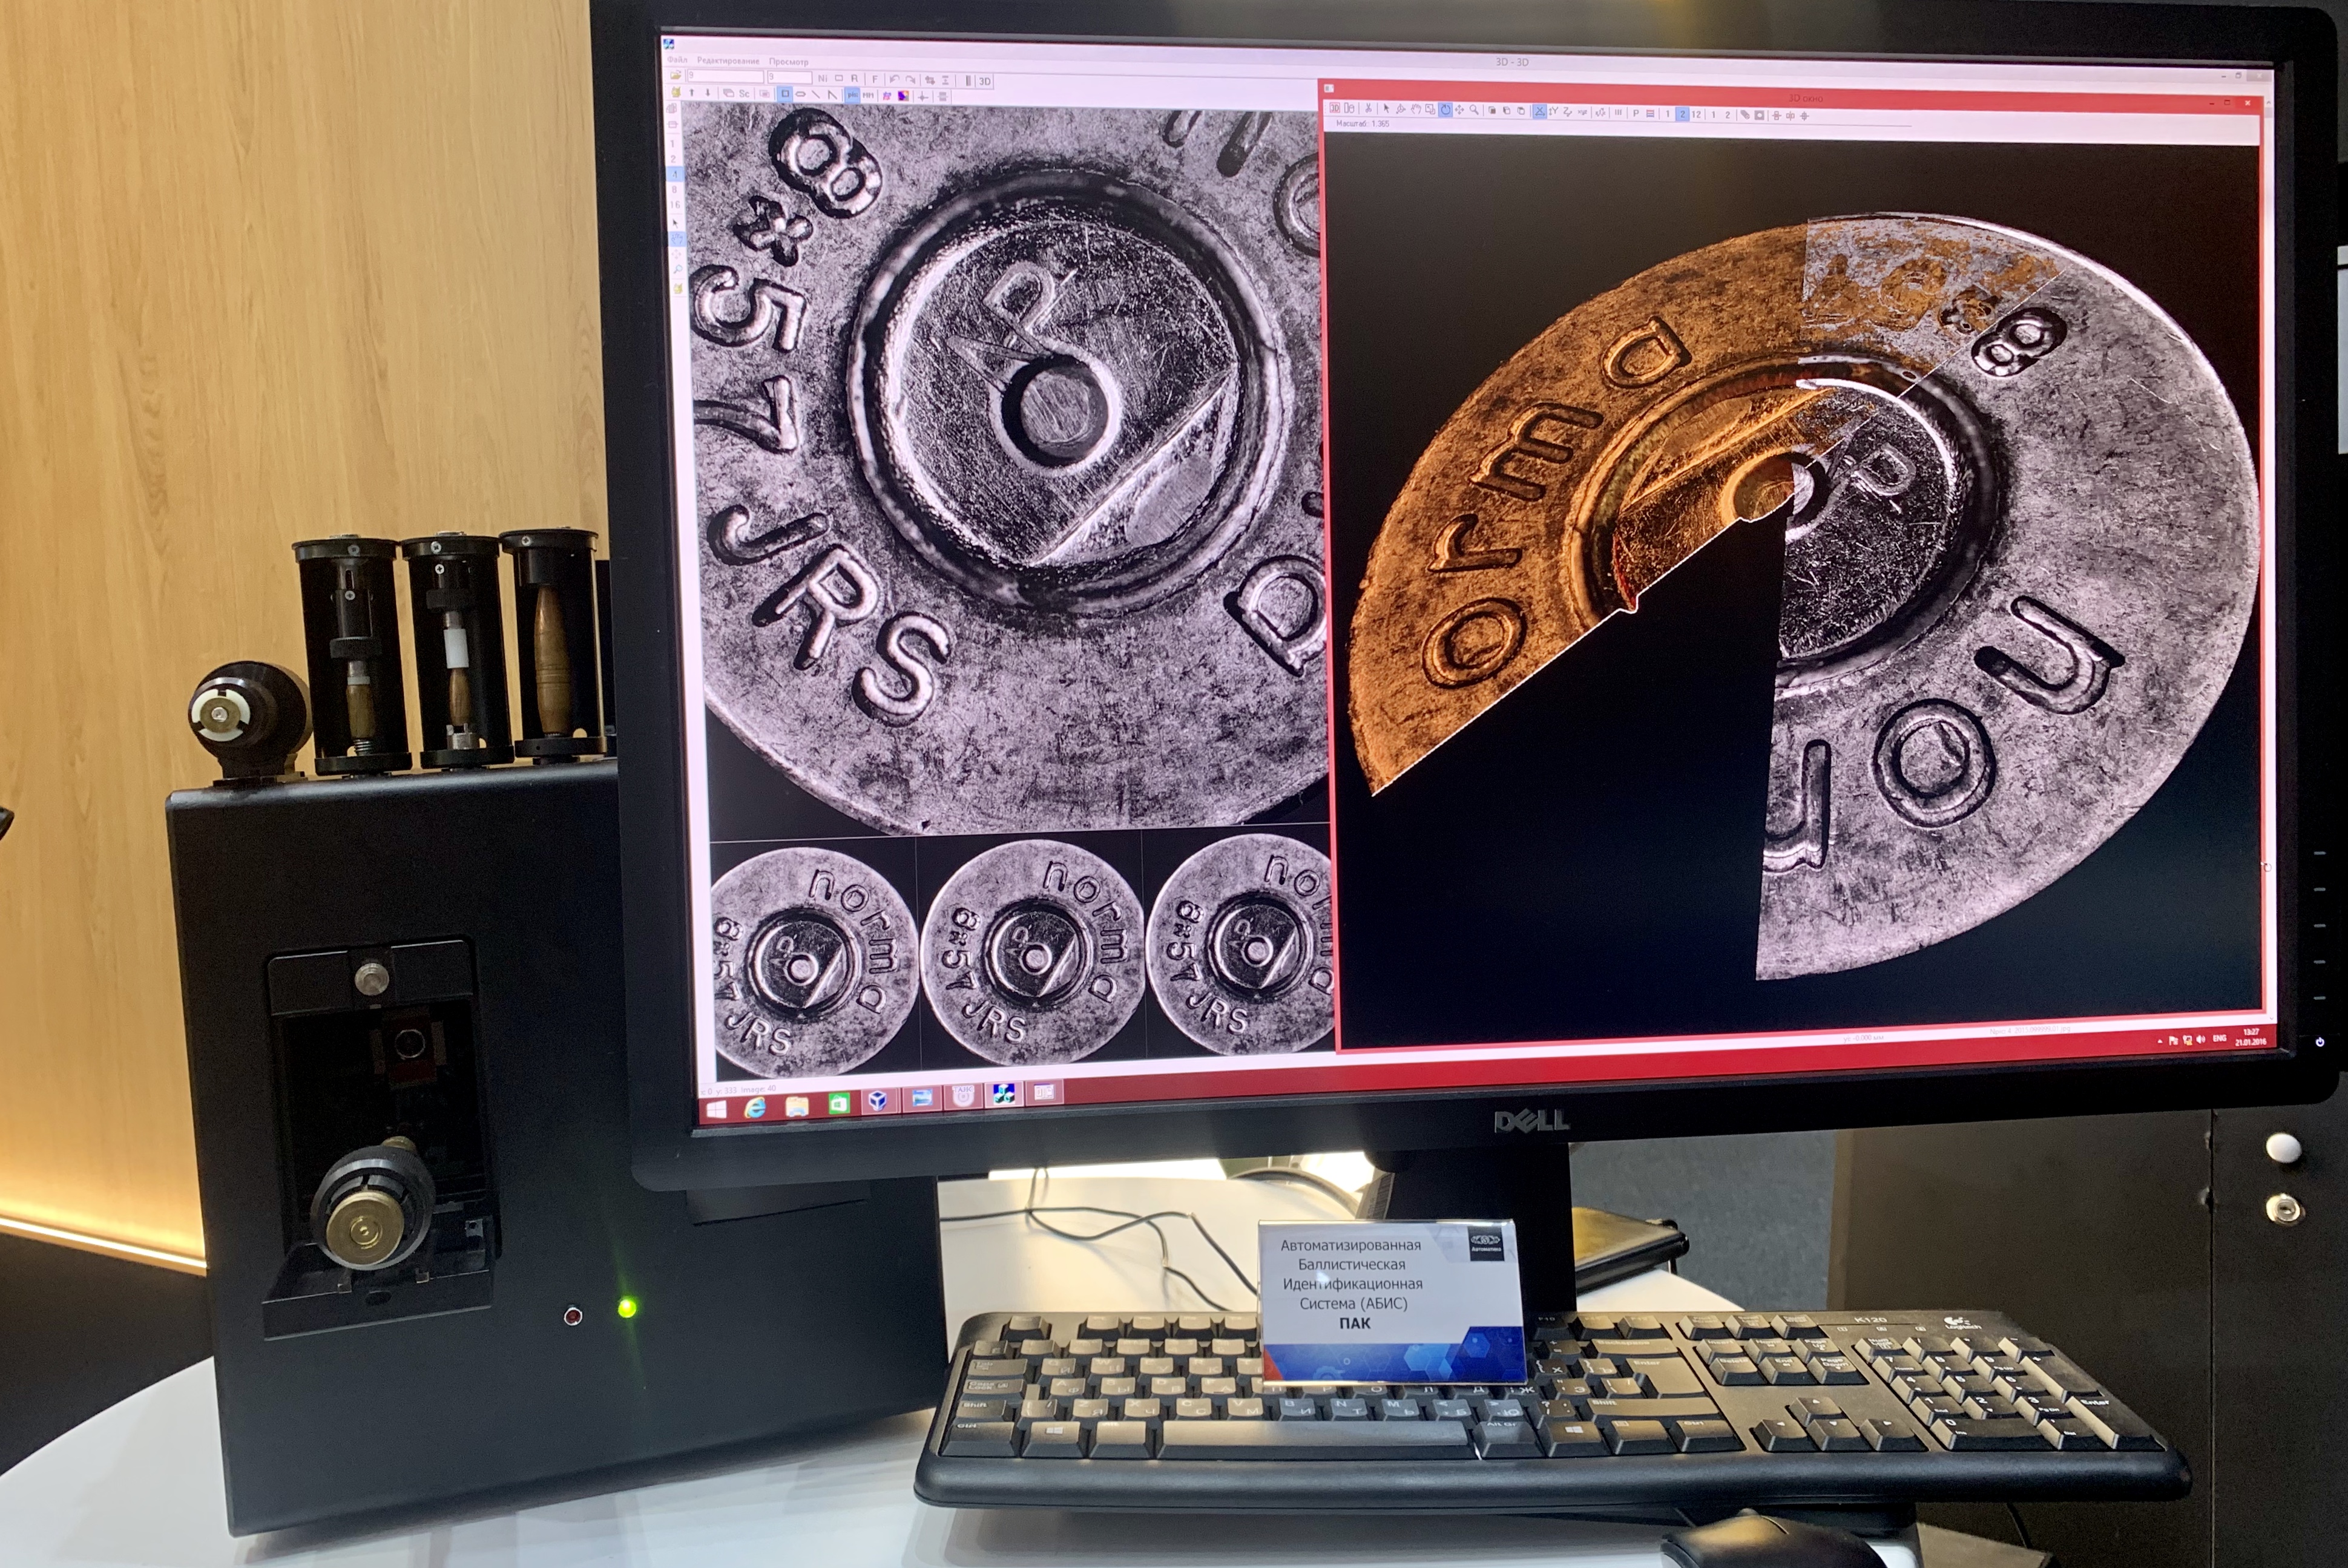The width and height of the screenshot is (2348, 1568).
Task: Click the Ni toolbar button
Action: (x=823, y=79)
